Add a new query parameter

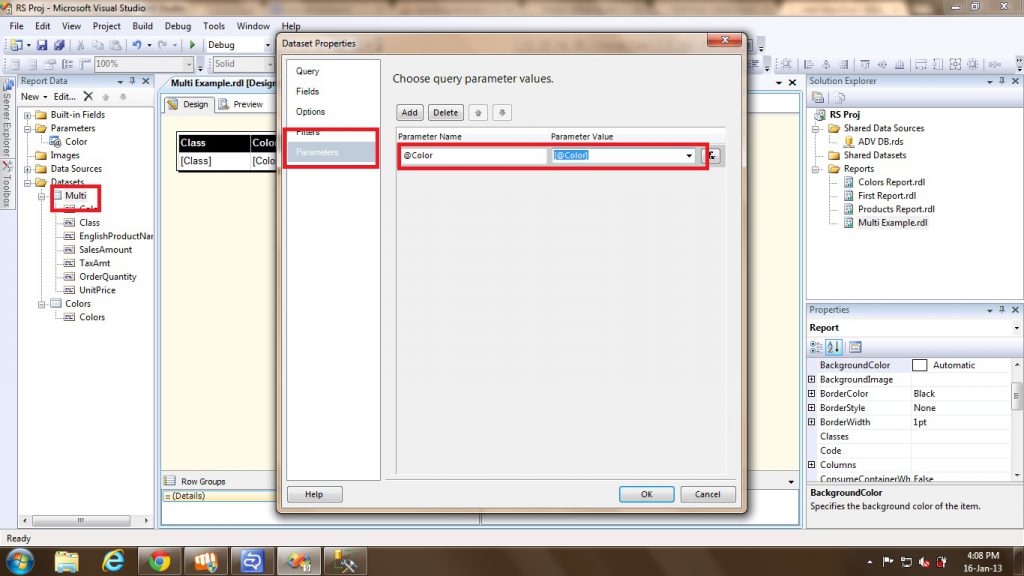pyautogui.click(x=409, y=112)
